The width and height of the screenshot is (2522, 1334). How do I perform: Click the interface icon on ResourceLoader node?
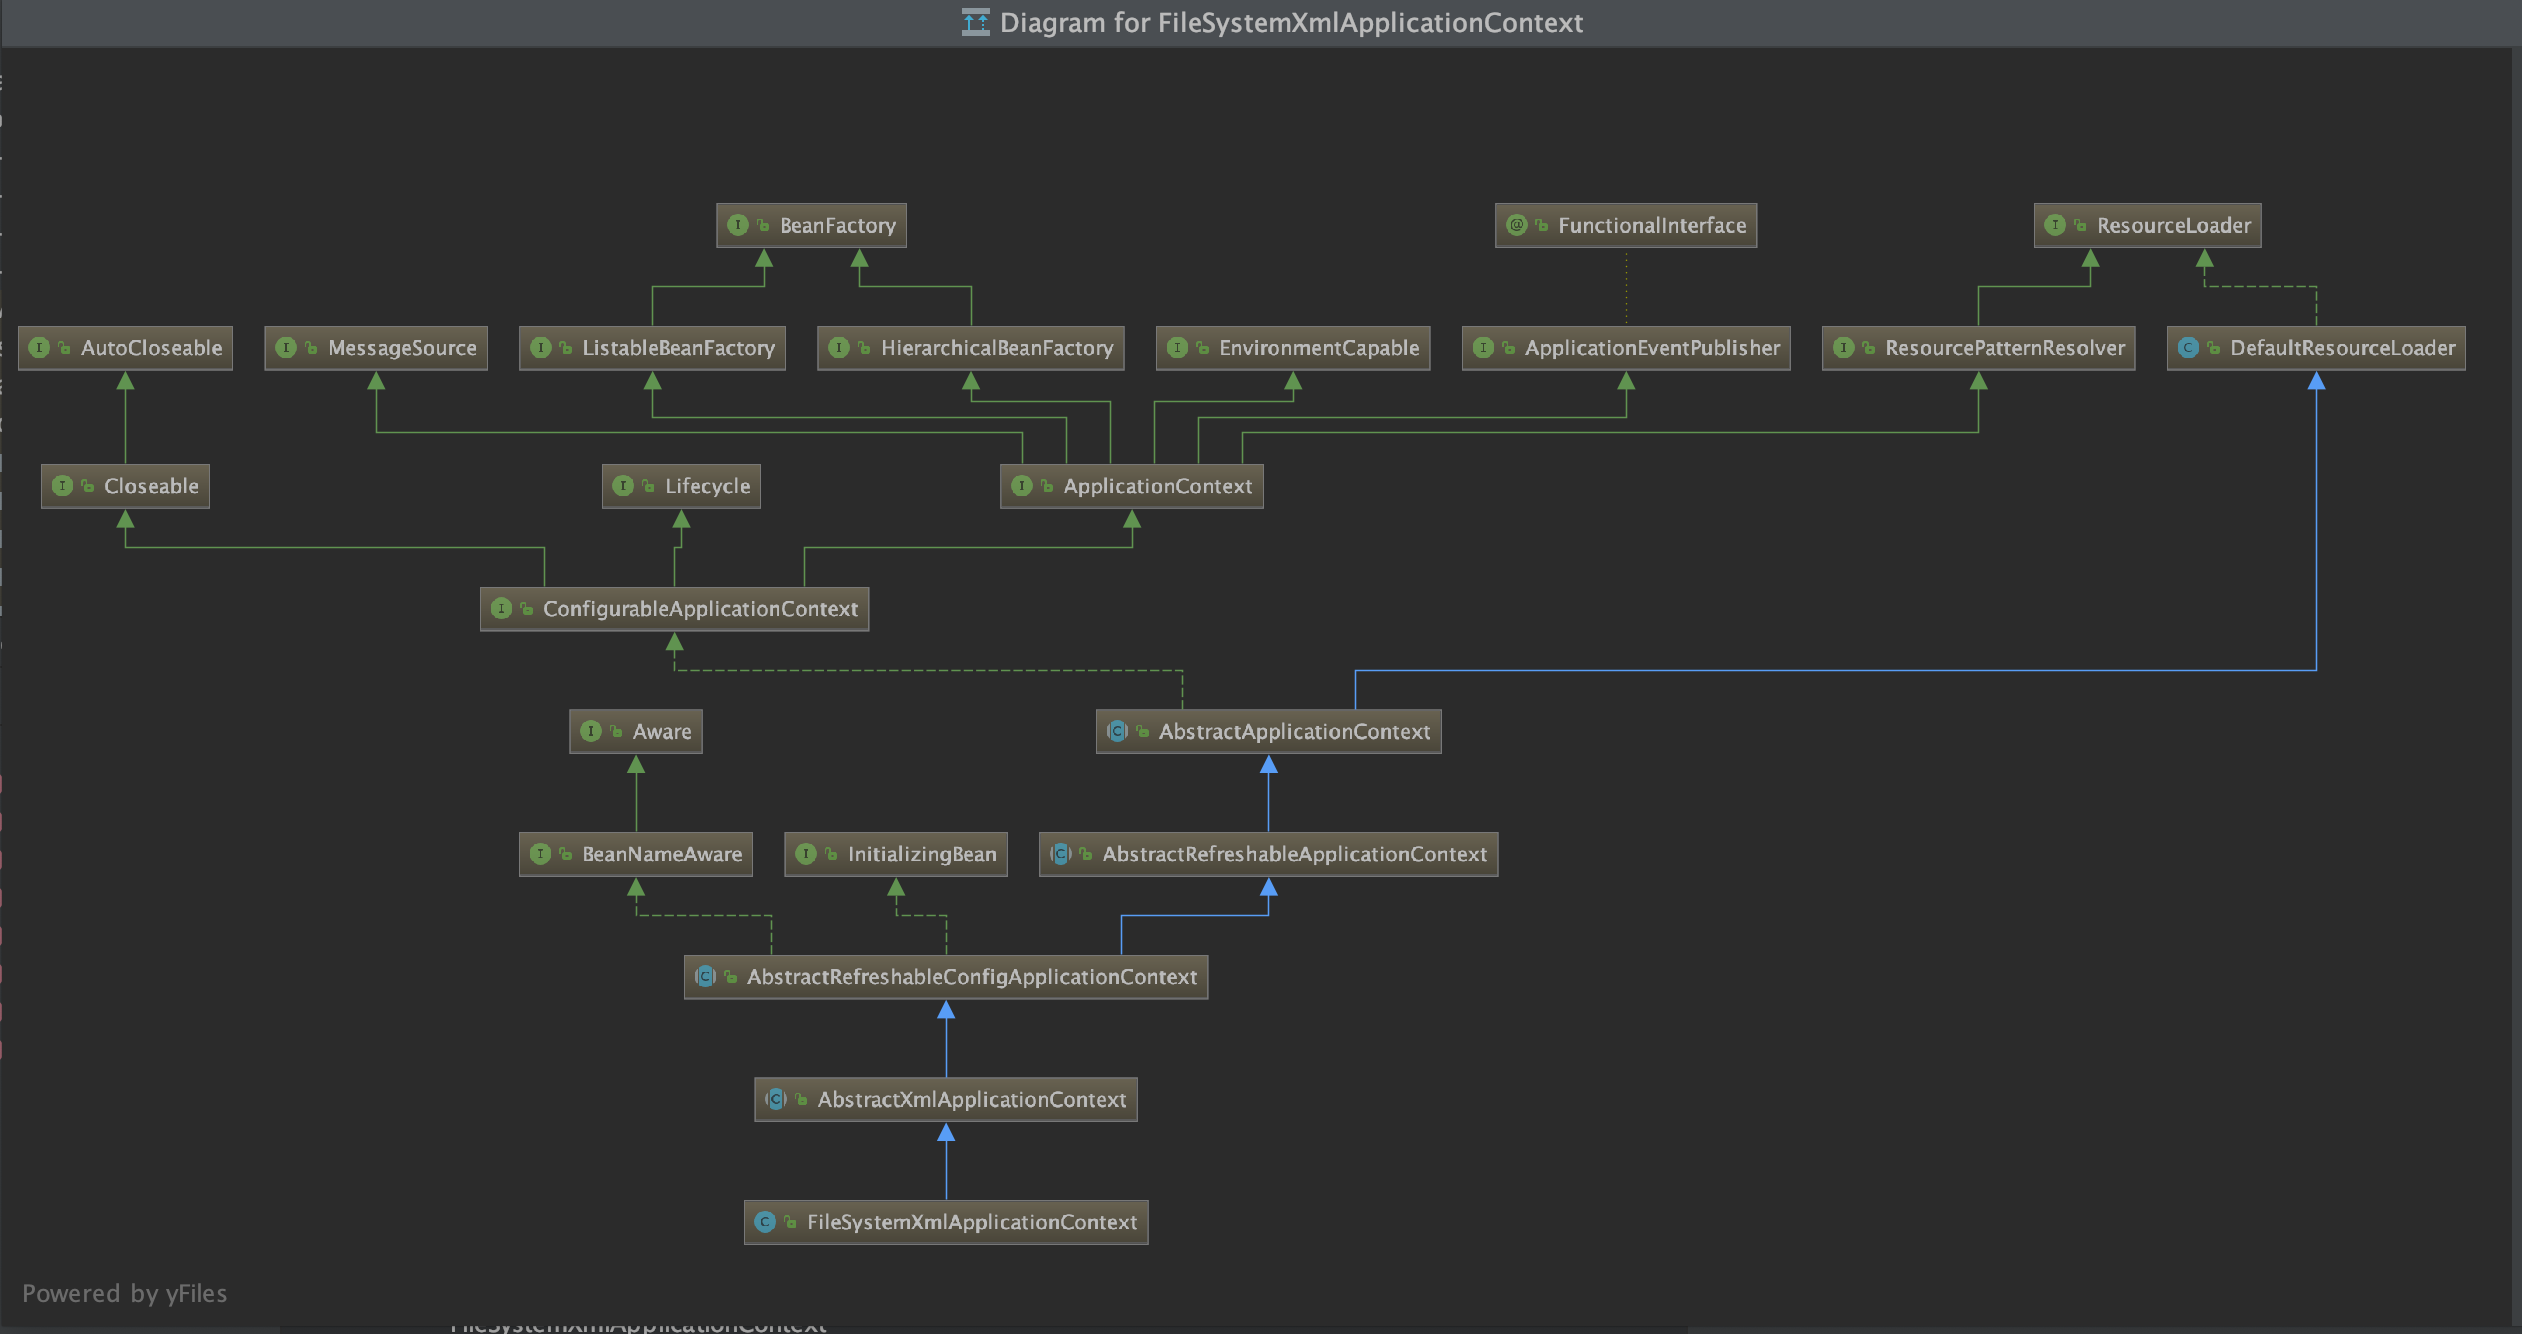pos(2055,225)
